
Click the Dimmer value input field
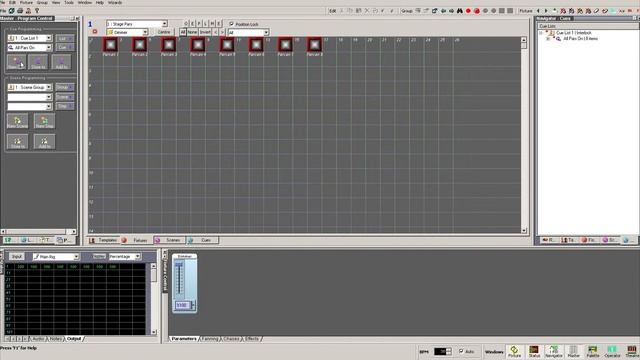(182, 305)
